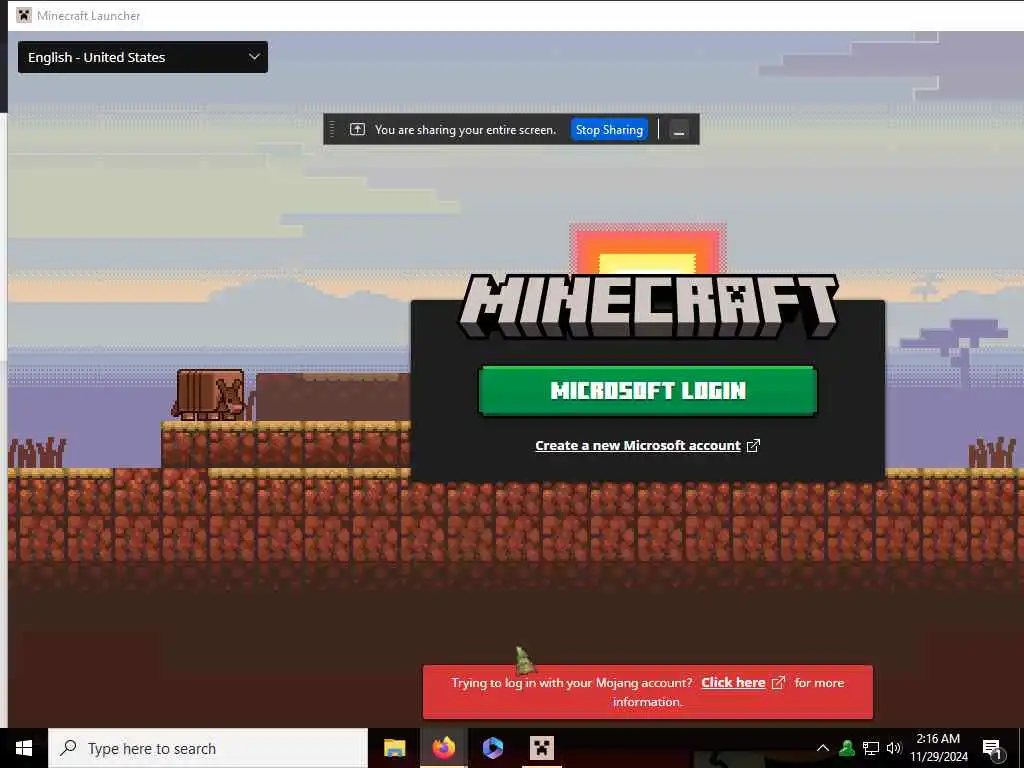Open the clock showing 2:16 AM
Viewport: 1024px width, 768px height.
point(938,748)
